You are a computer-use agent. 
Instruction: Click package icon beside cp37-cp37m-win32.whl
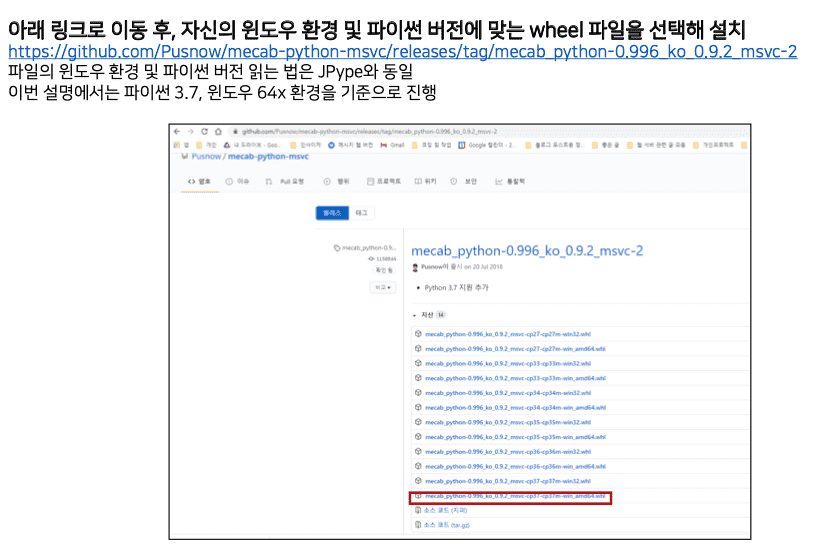tap(418, 481)
